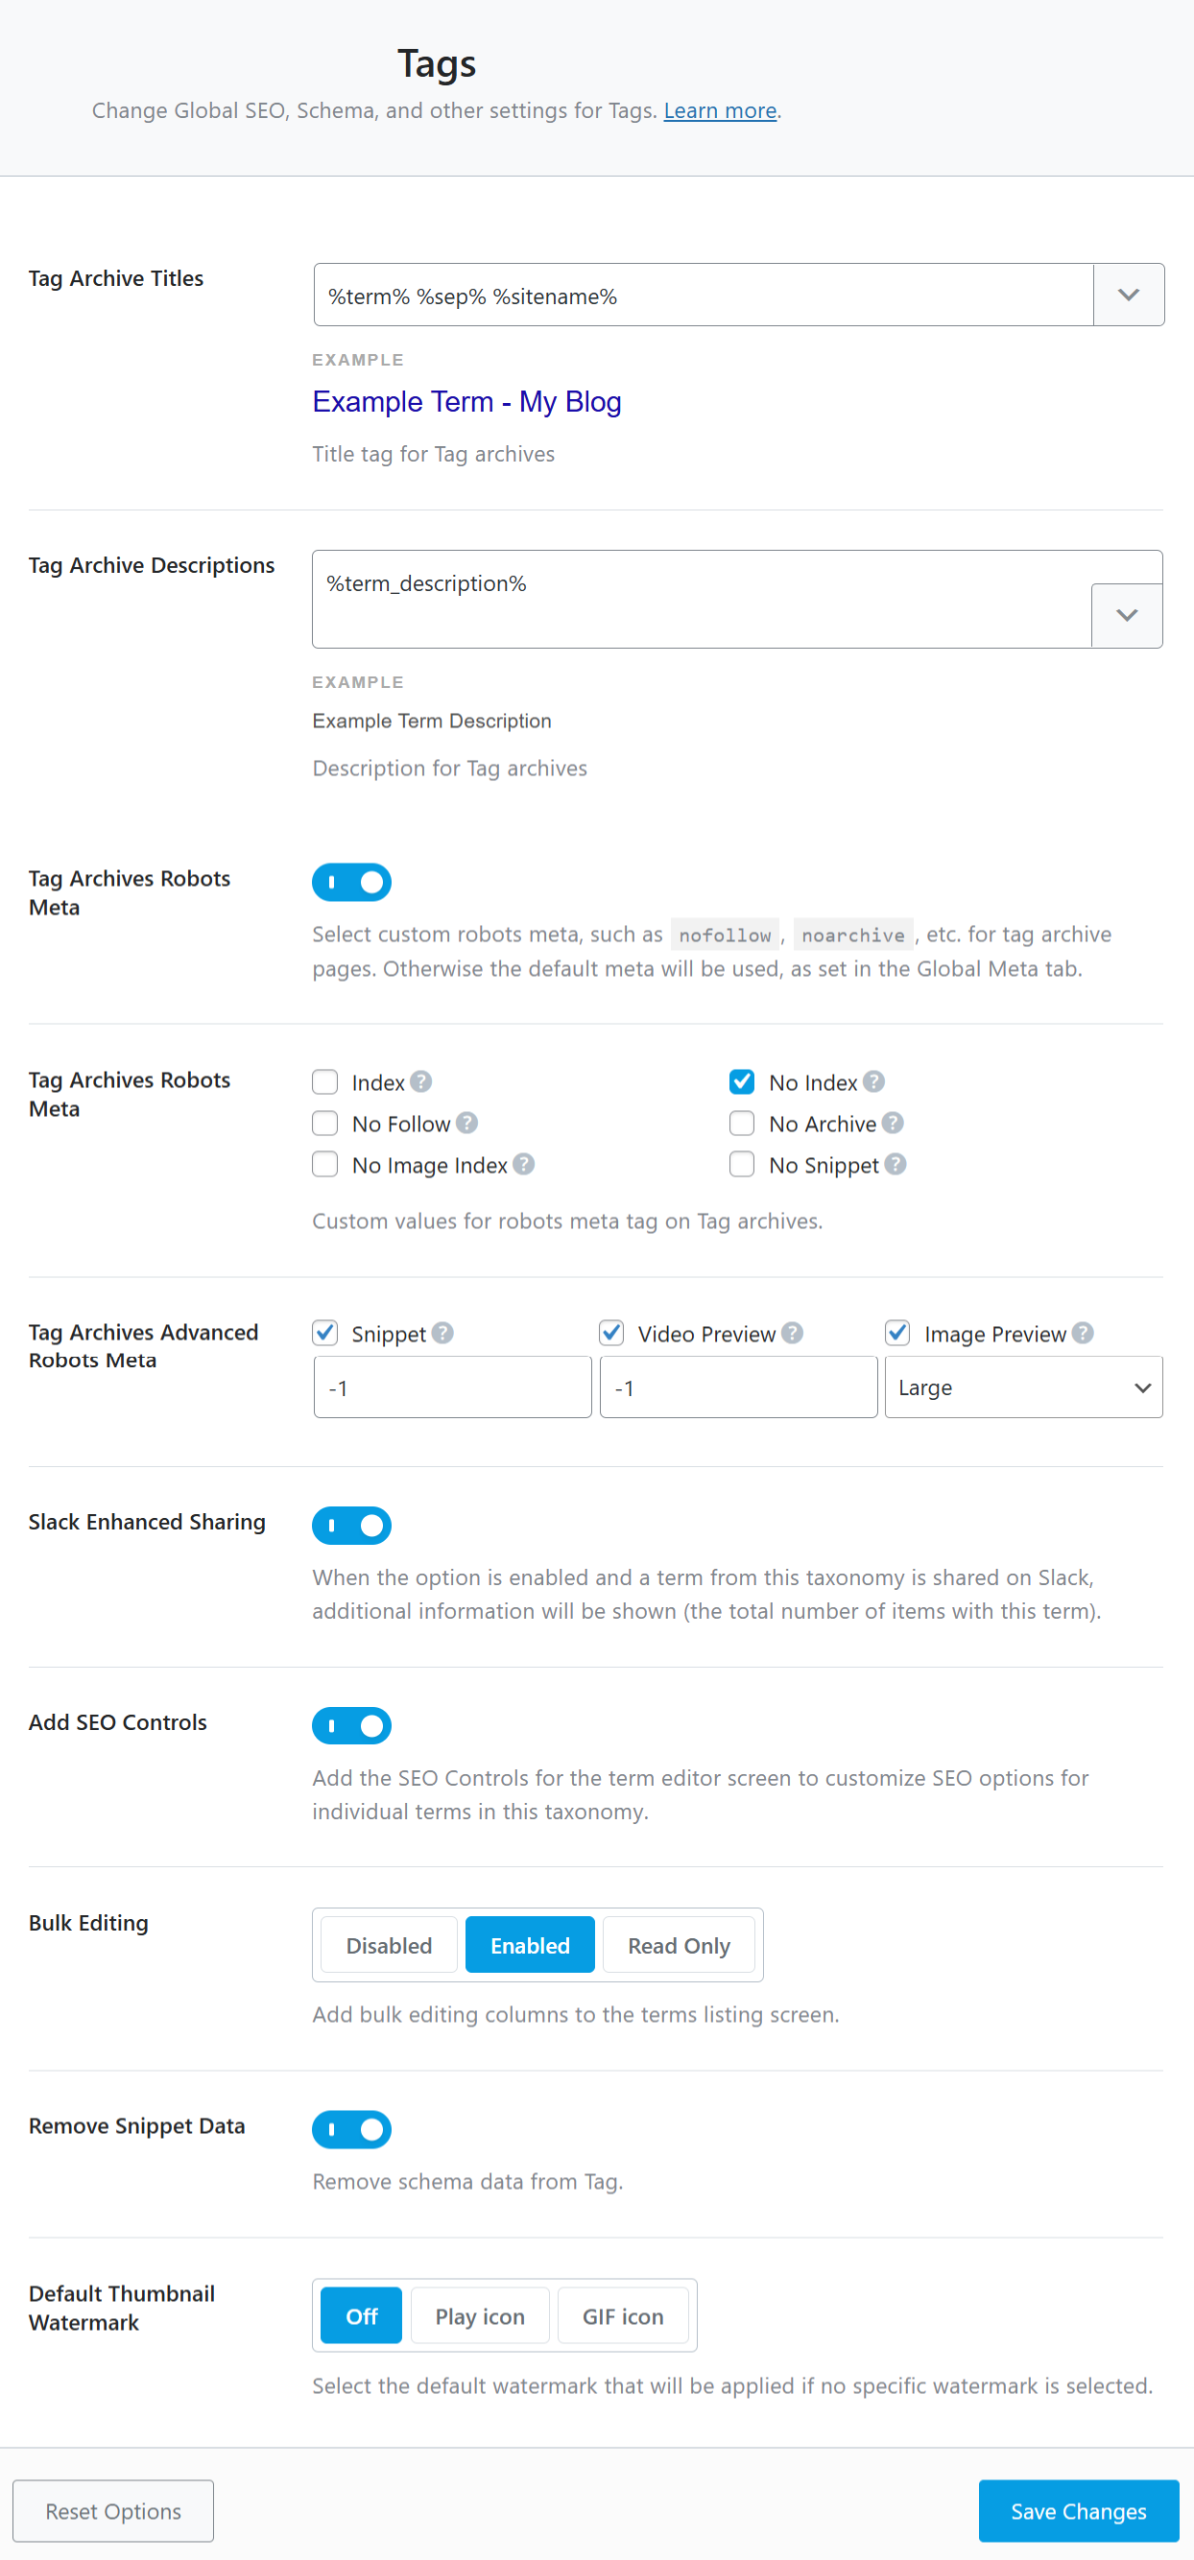Click the help icon next to Snippet

tap(443, 1333)
